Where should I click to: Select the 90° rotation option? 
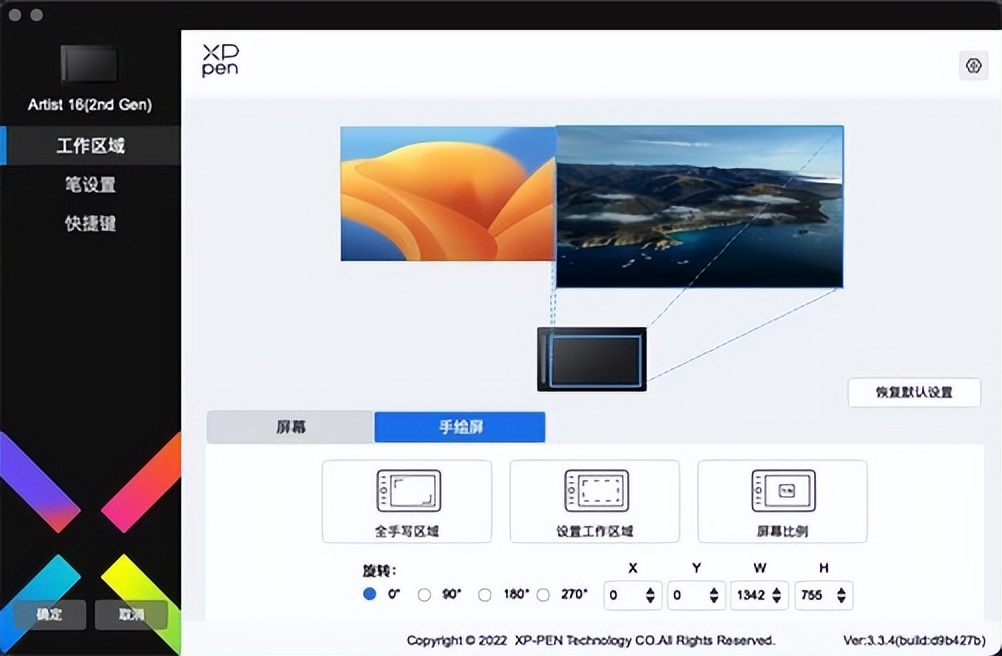pyautogui.click(x=427, y=594)
